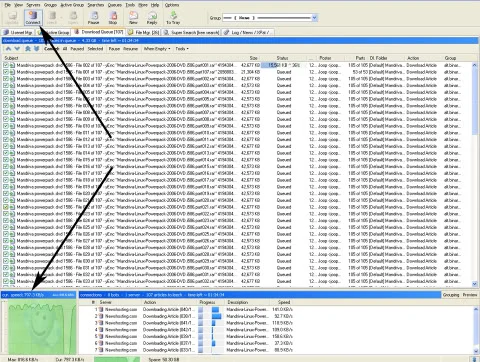This screenshot has height=362, width=480.
Task: Move queue item to bottom icon
Action: [37, 49]
